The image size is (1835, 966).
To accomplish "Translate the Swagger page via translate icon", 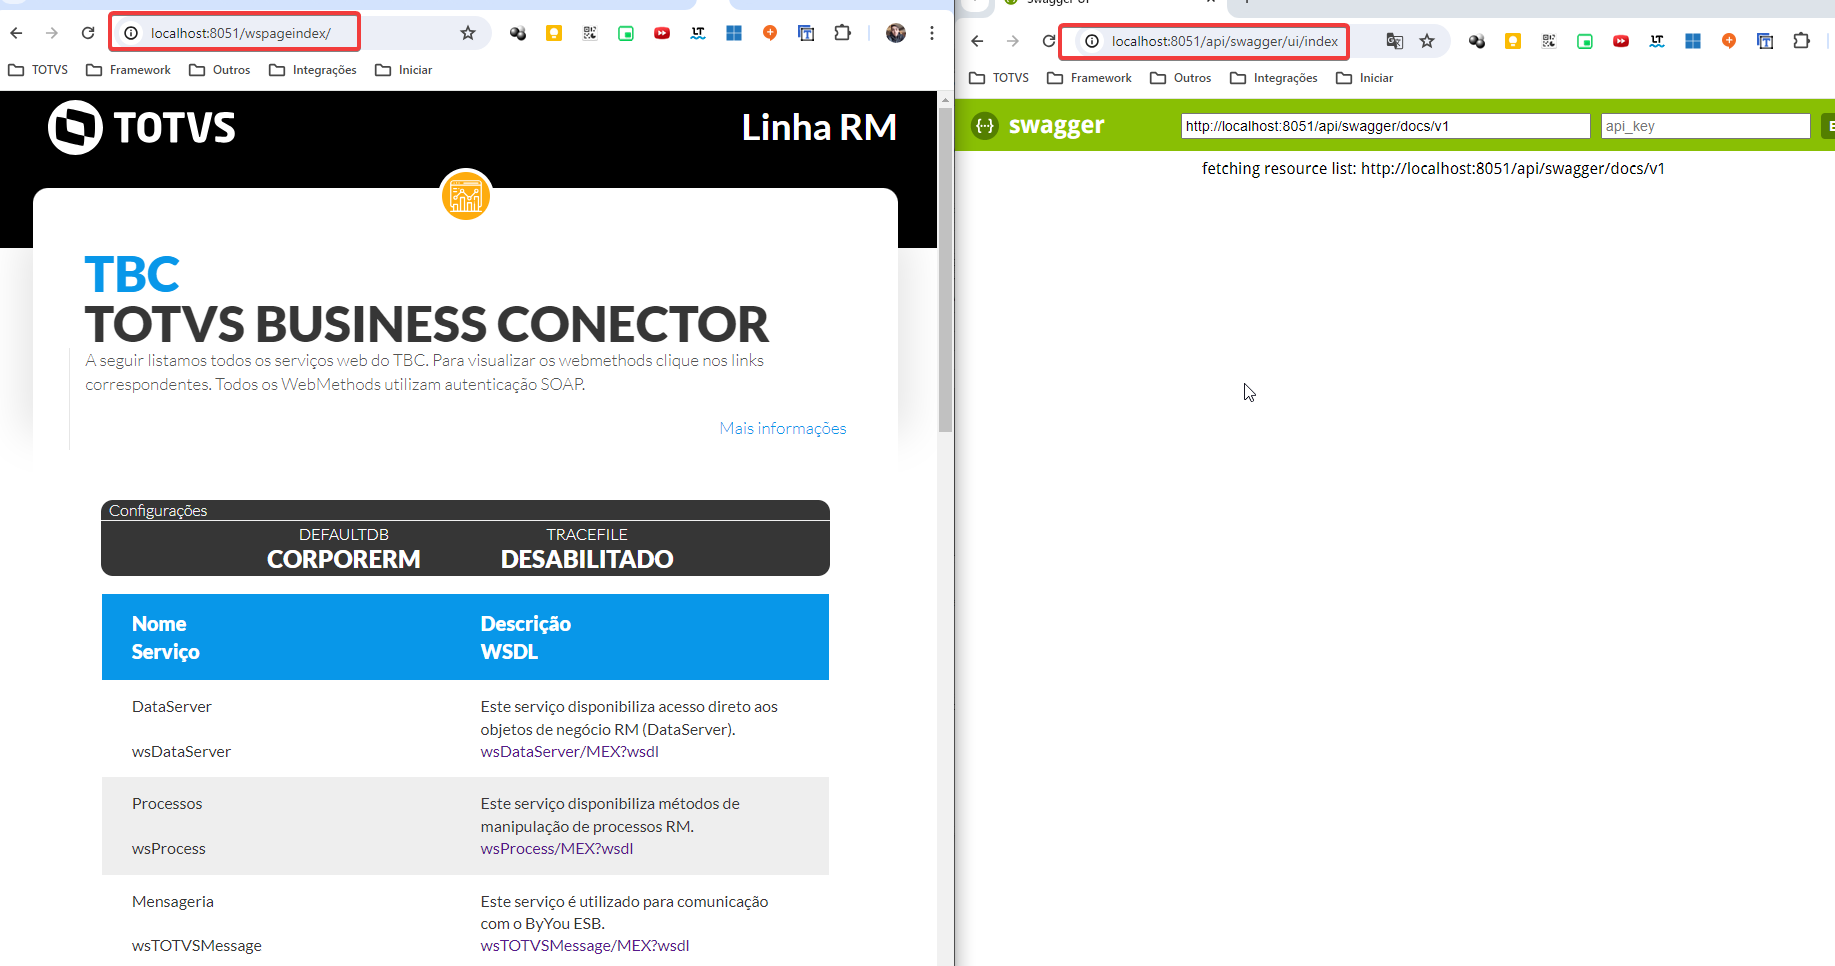I will pos(1395,41).
